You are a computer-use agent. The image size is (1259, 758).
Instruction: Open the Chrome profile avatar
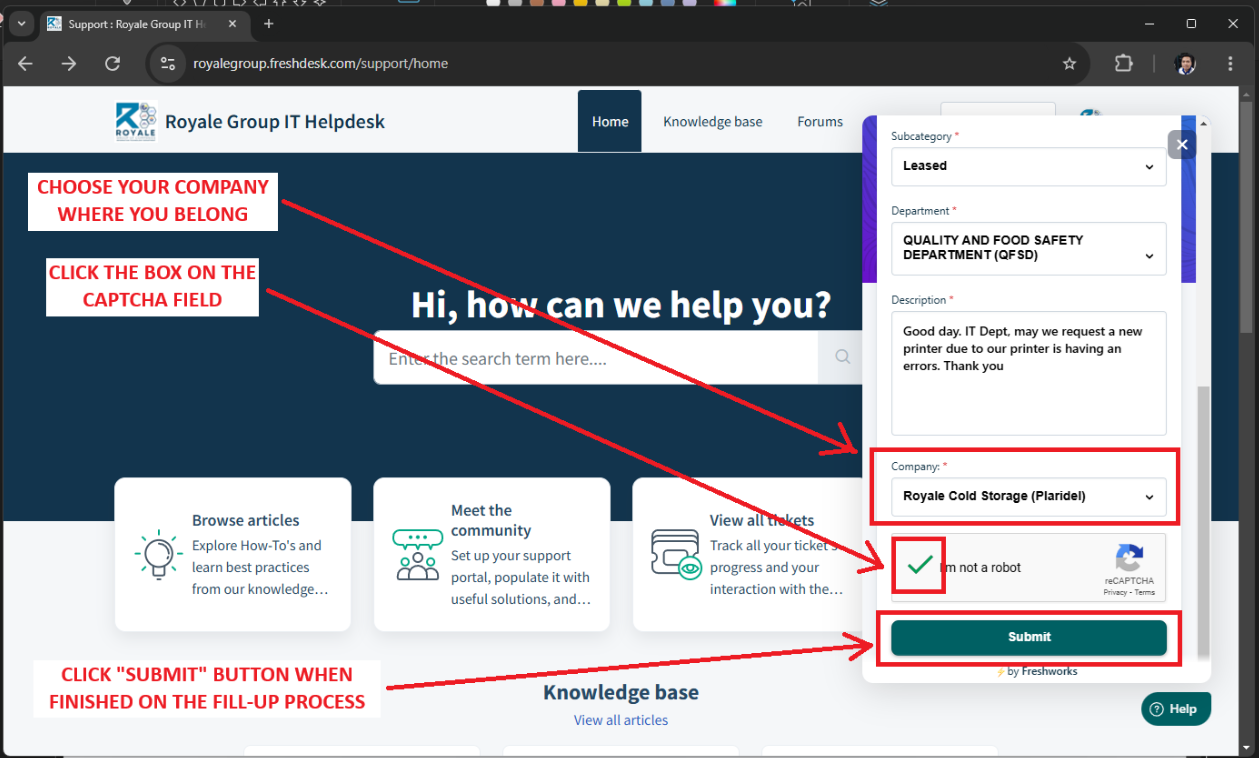[1185, 63]
